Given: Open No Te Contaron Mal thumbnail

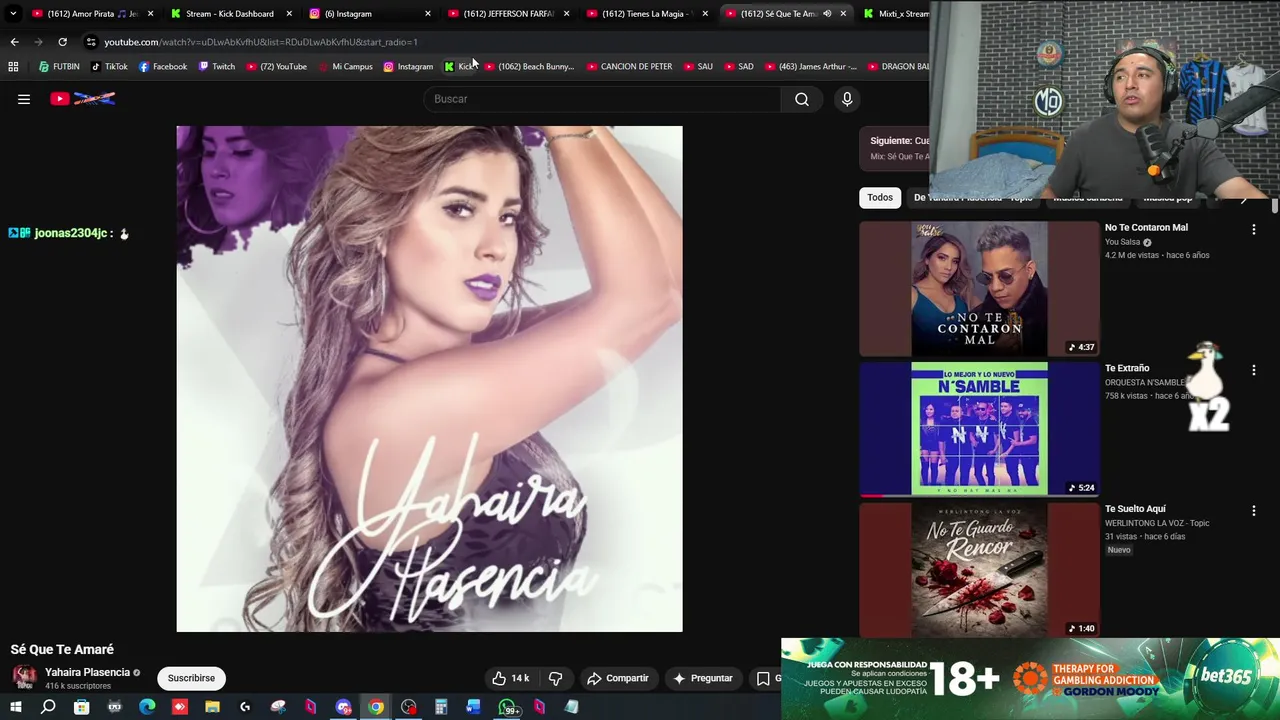Looking at the screenshot, I should 979,289.
